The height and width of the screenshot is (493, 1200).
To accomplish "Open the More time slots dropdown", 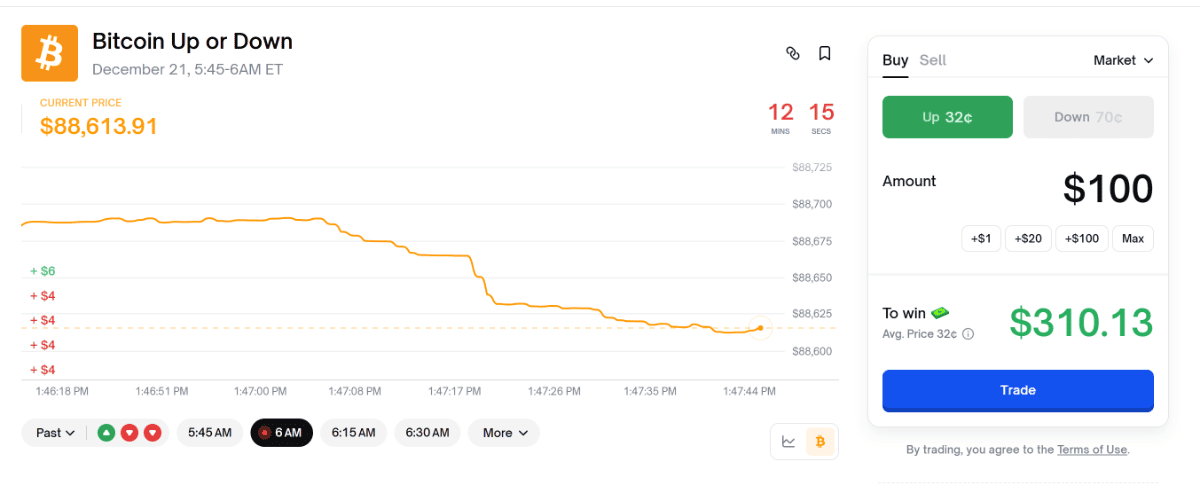I will click(504, 433).
